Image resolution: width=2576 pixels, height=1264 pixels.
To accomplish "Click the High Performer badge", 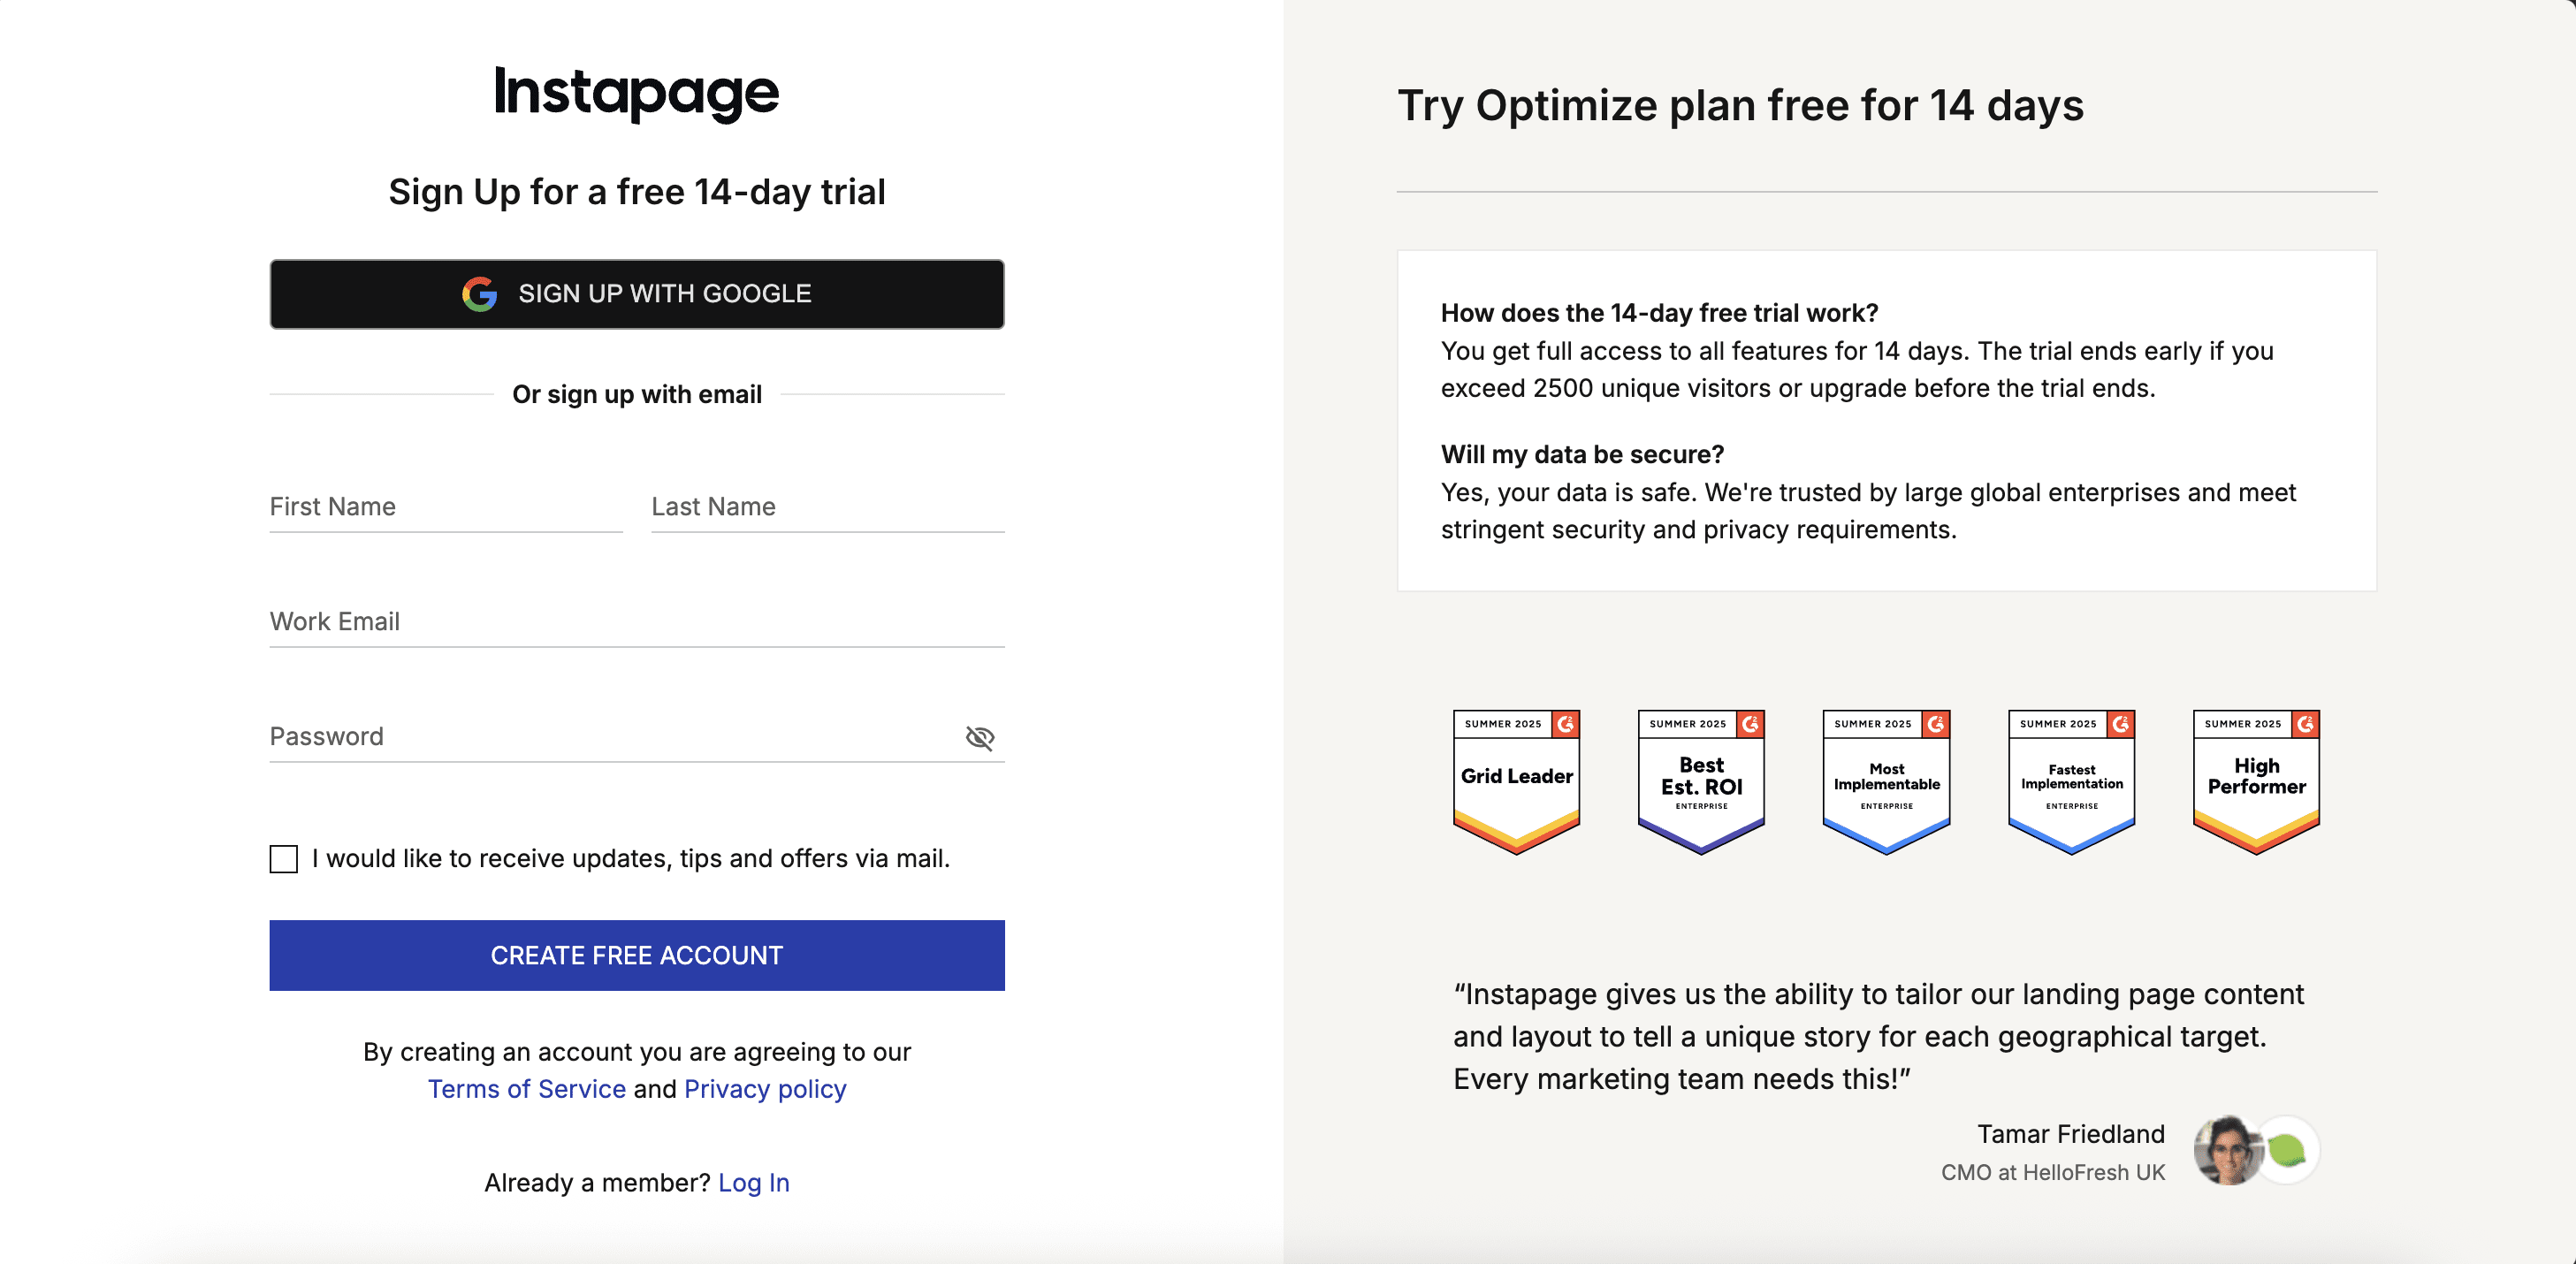I will (x=2256, y=780).
